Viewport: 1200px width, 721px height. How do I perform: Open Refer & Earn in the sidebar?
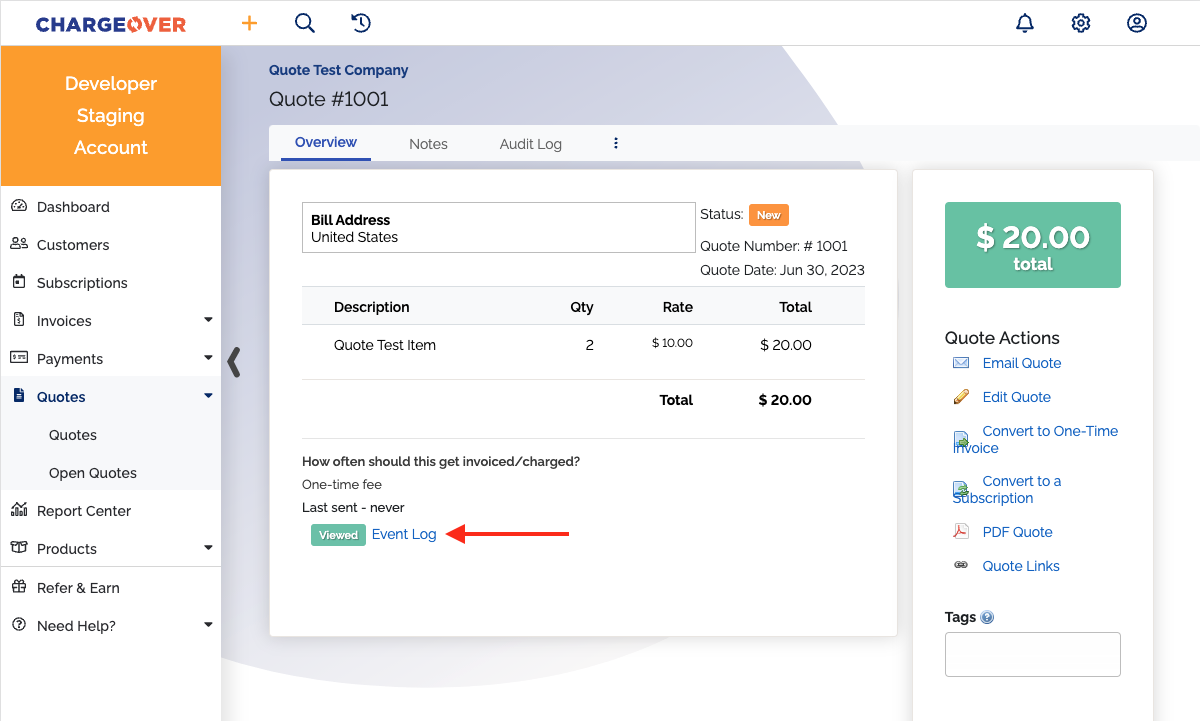[x=78, y=588]
